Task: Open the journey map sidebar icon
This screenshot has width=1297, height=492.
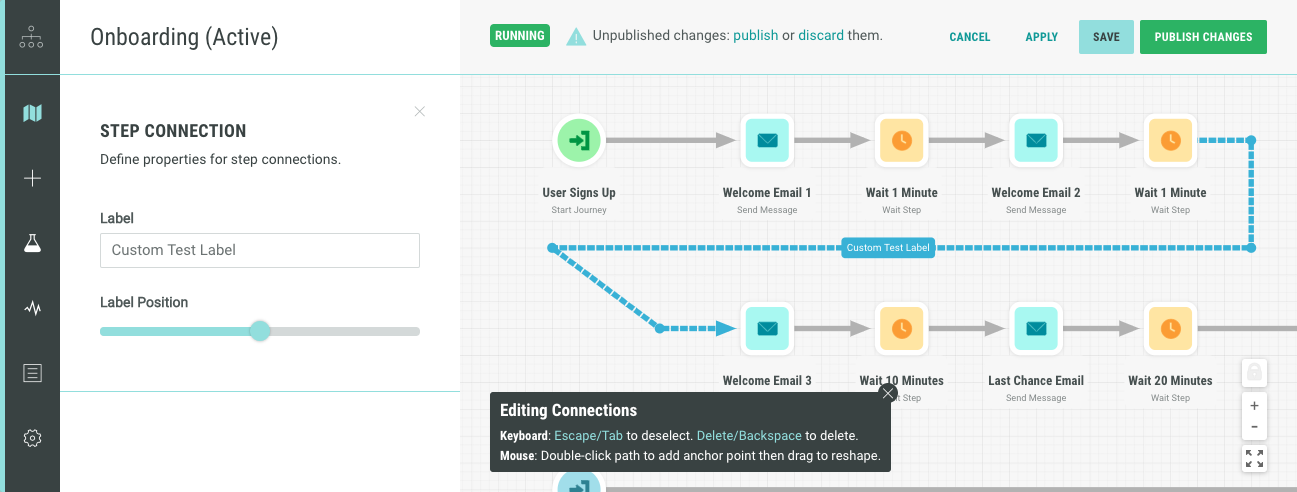Action: click(32, 113)
